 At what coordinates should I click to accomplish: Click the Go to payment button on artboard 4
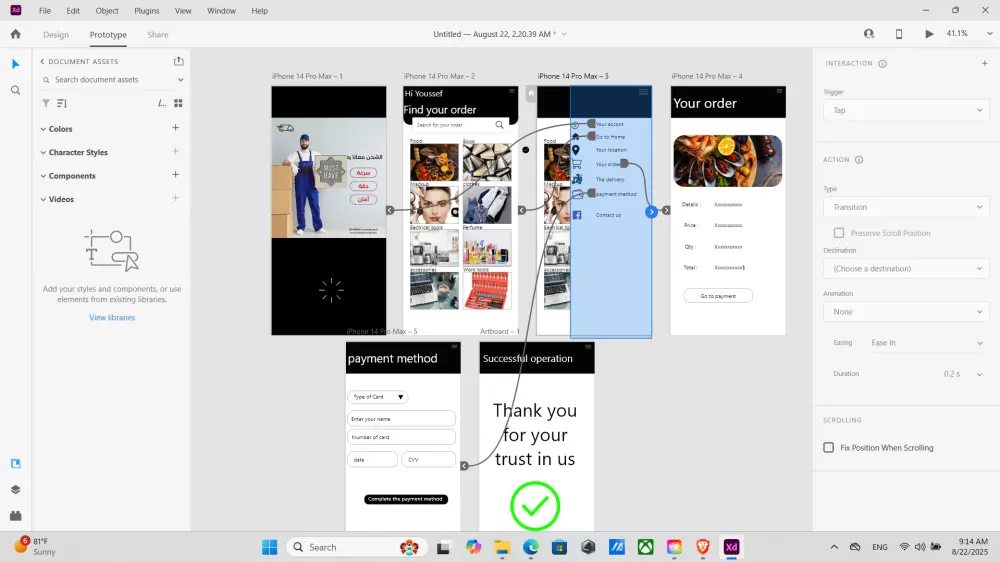point(718,296)
